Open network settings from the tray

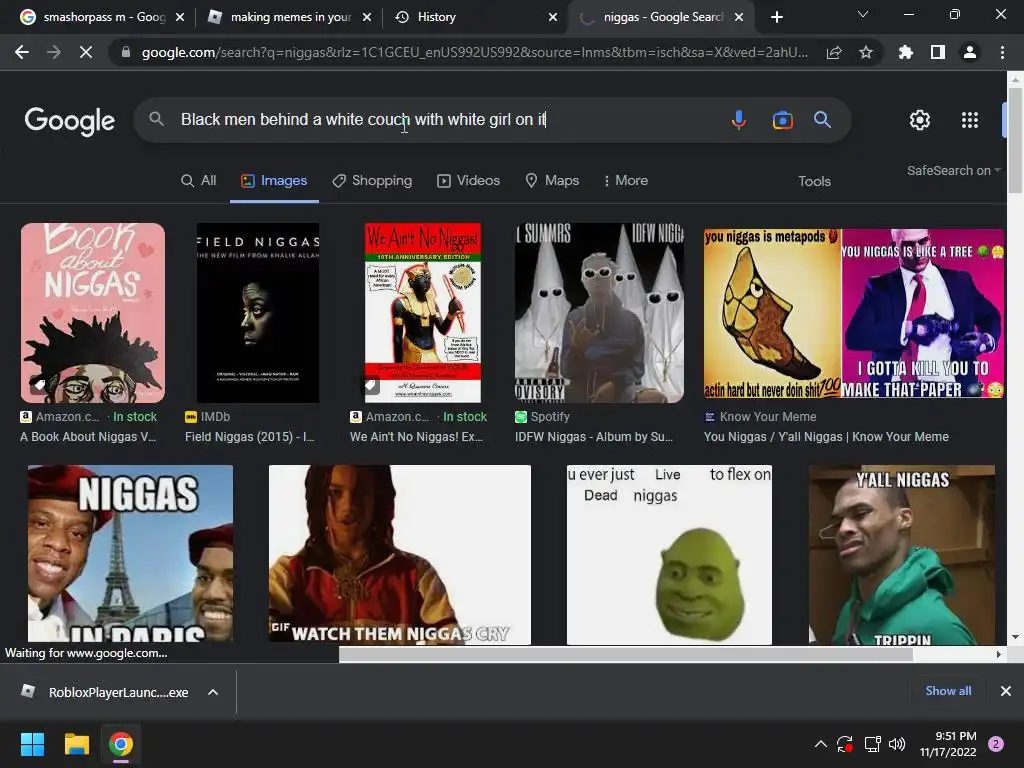(872, 744)
